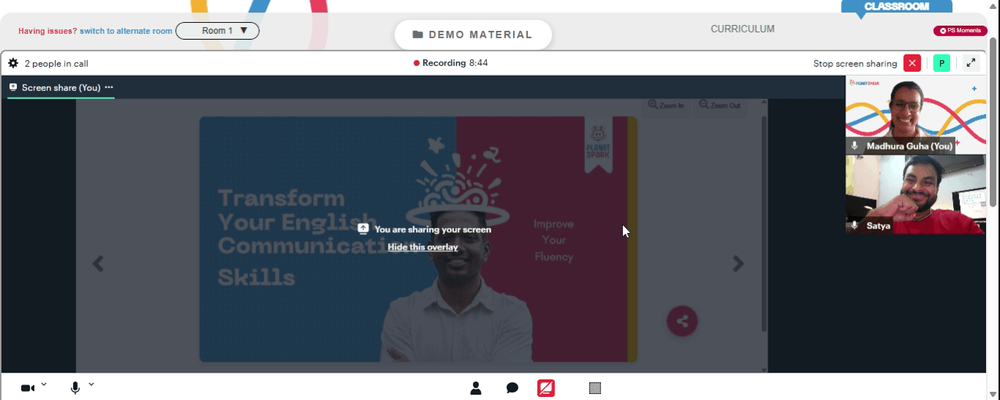Click Zoom Out button
This screenshot has height=400, width=1000.
coord(720,105)
